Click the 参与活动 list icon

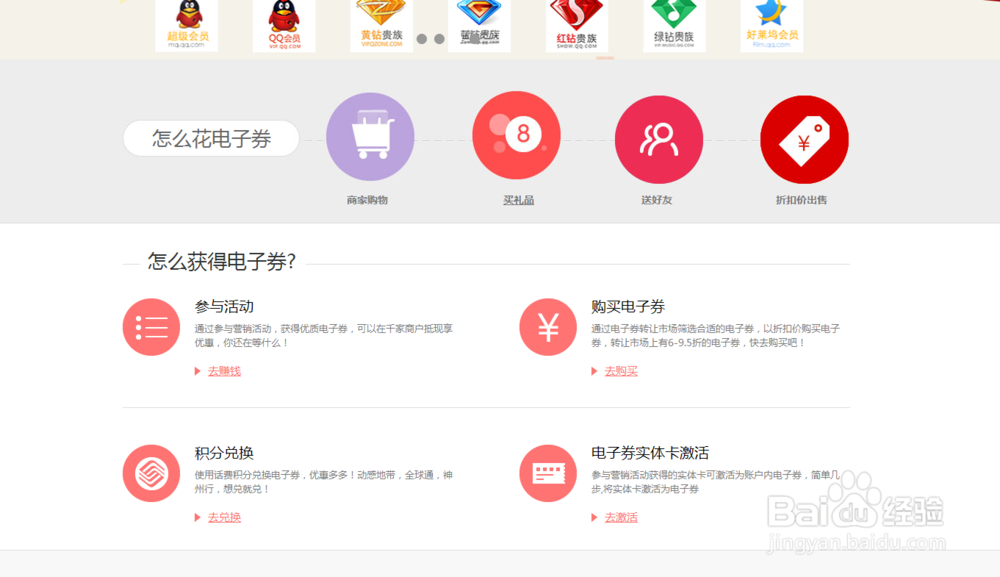point(151,326)
